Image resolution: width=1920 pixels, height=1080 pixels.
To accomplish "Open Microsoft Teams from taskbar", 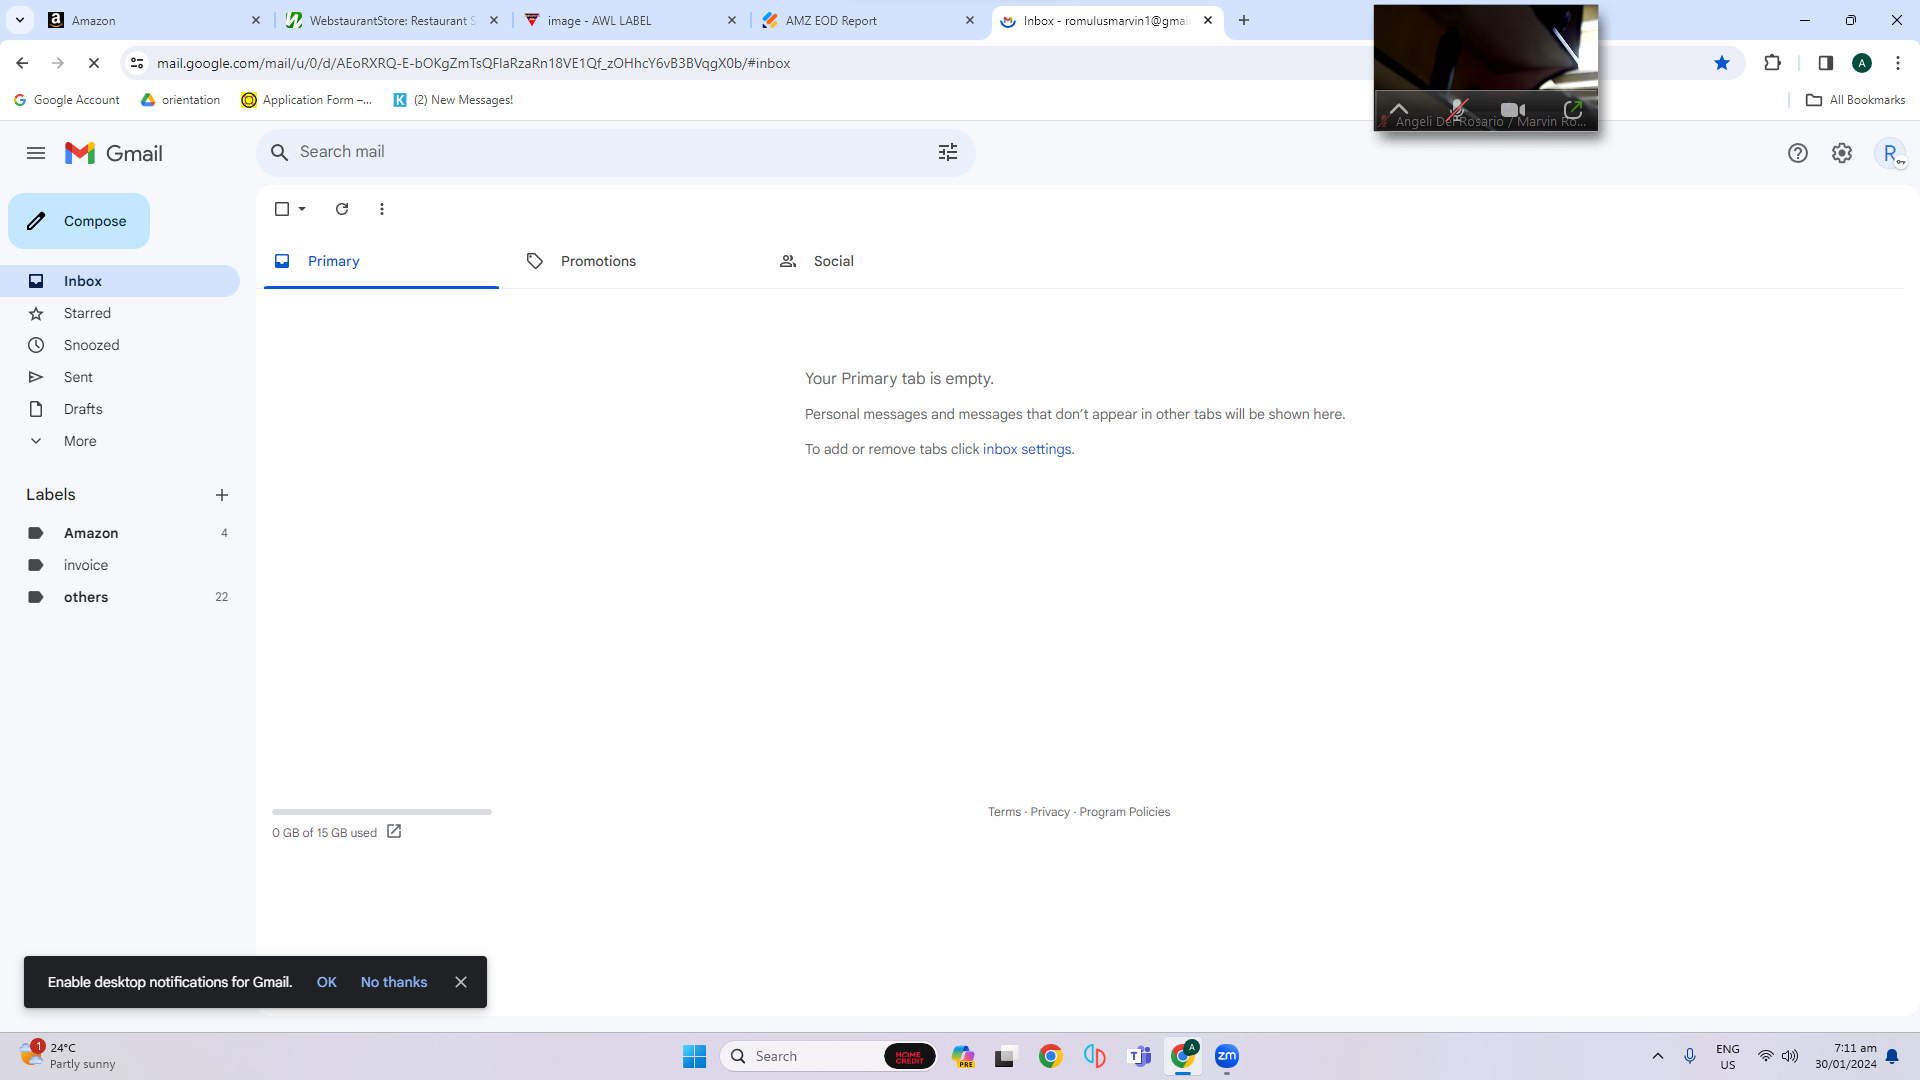I will tap(1139, 1056).
